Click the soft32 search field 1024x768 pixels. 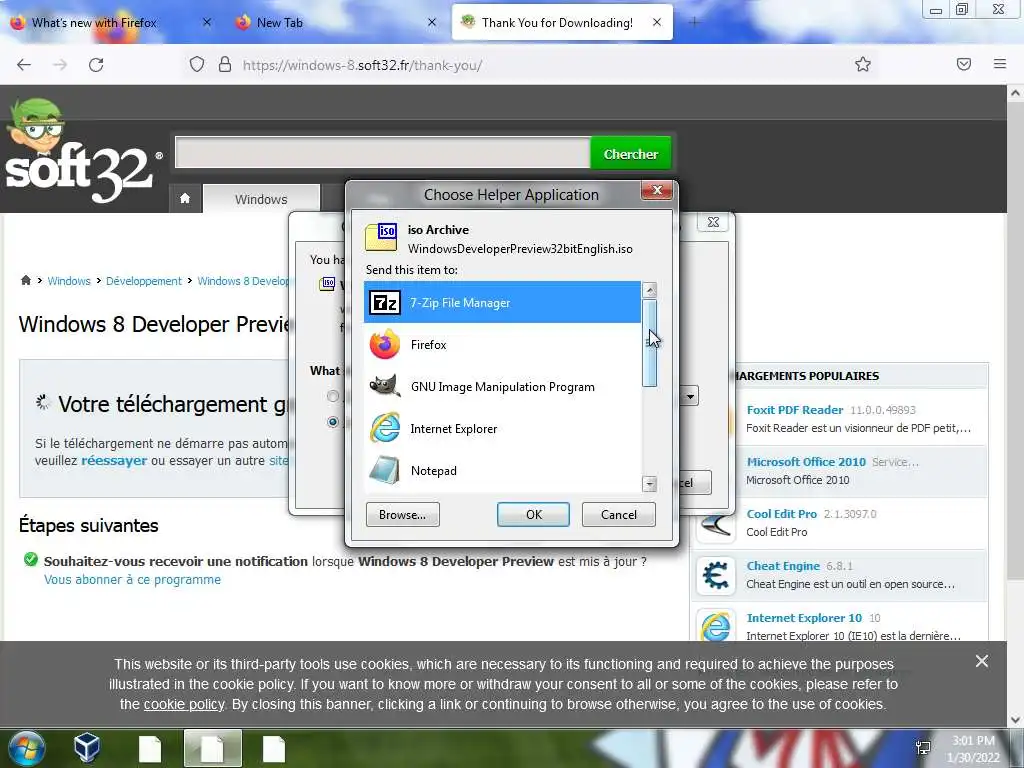[383, 152]
